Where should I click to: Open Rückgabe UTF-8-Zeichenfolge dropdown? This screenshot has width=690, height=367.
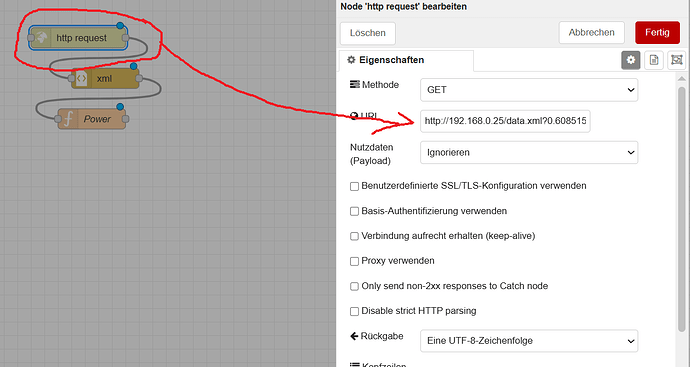click(529, 341)
